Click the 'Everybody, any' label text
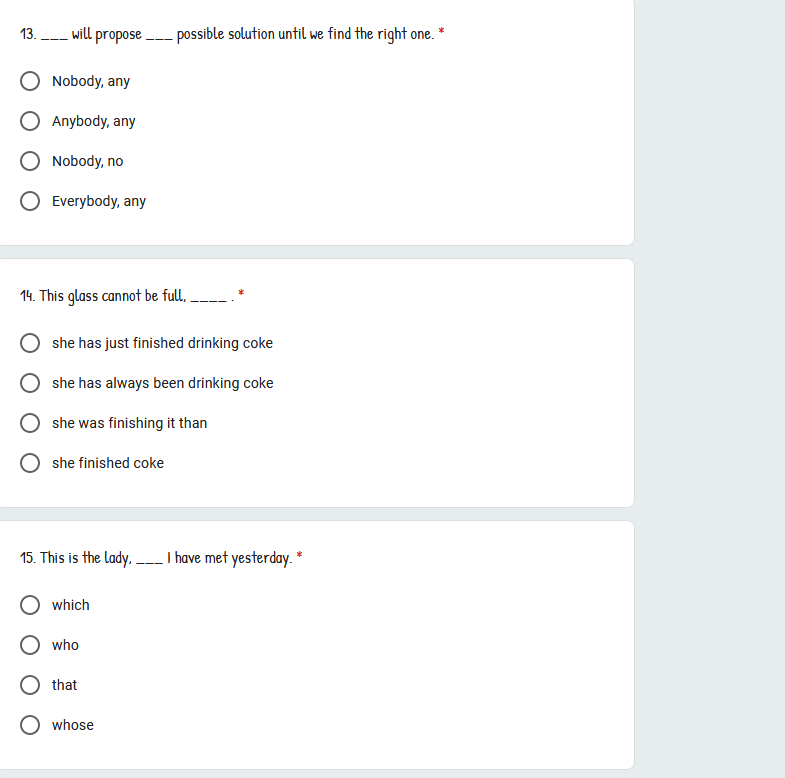Screen dimensions: 785x778 pyautogui.click(x=99, y=201)
